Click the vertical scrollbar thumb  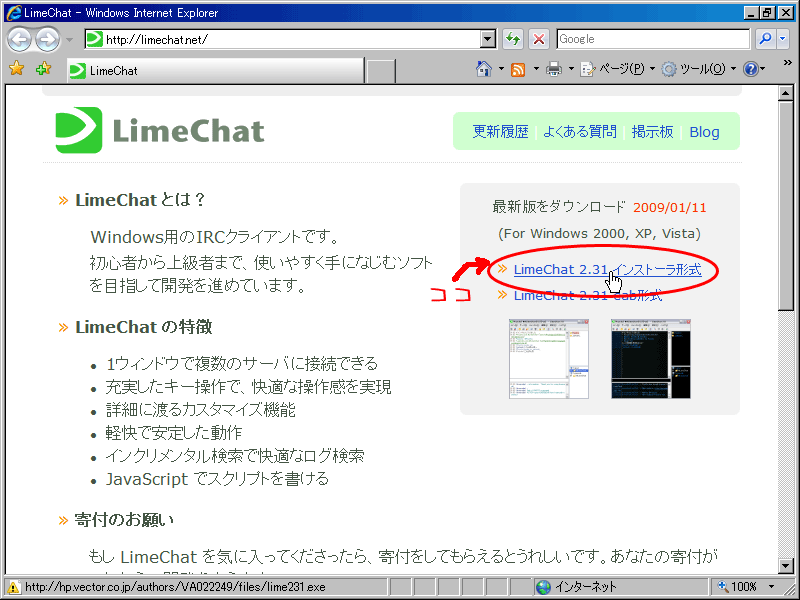[785, 205]
